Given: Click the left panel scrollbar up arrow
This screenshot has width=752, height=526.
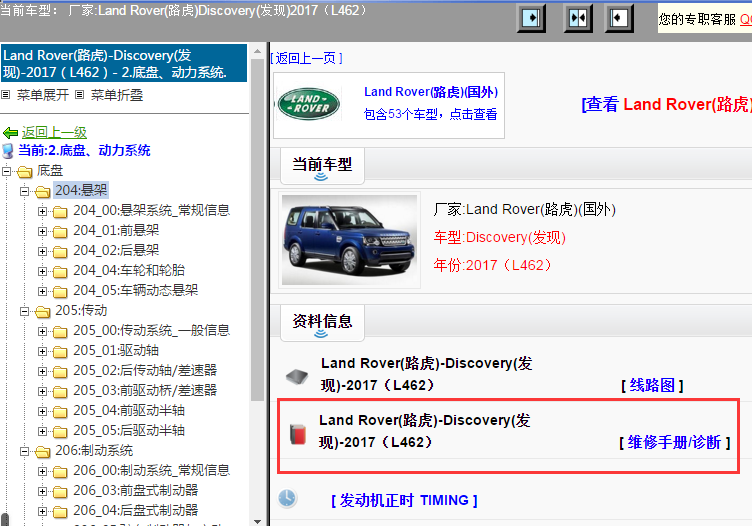Looking at the screenshot, I should pos(258,51).
